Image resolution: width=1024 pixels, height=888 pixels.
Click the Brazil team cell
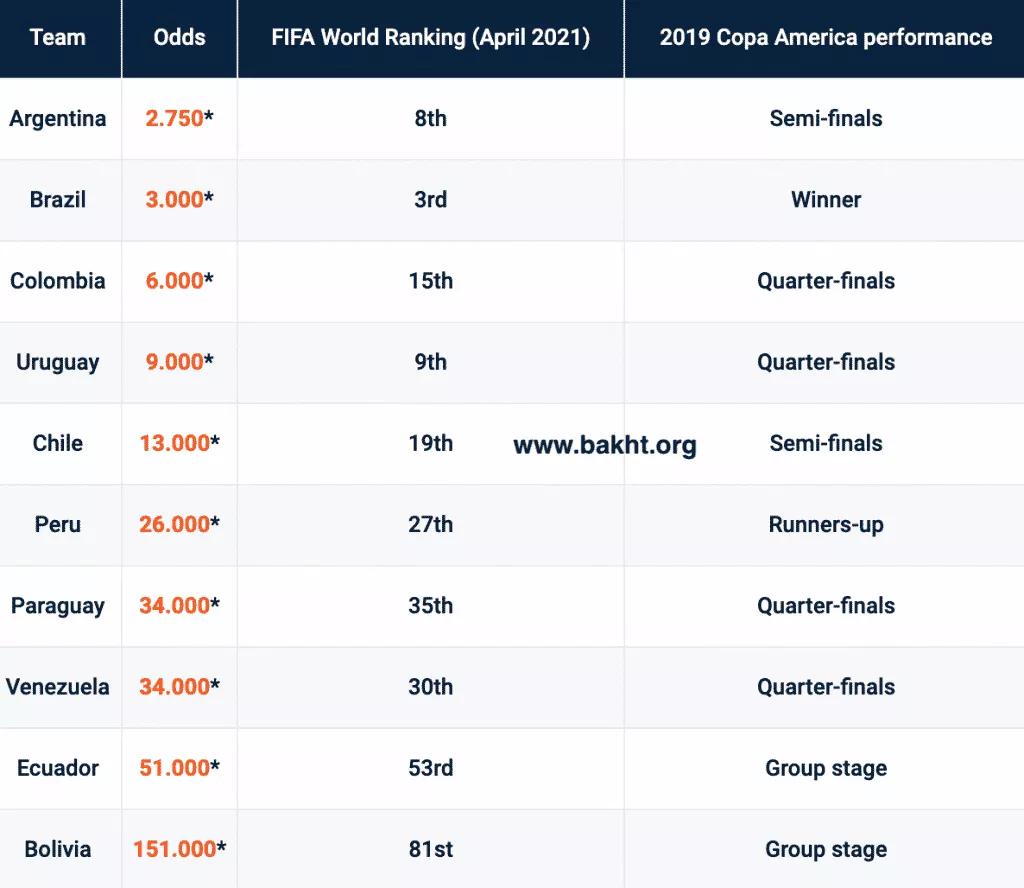coord(58,199)
